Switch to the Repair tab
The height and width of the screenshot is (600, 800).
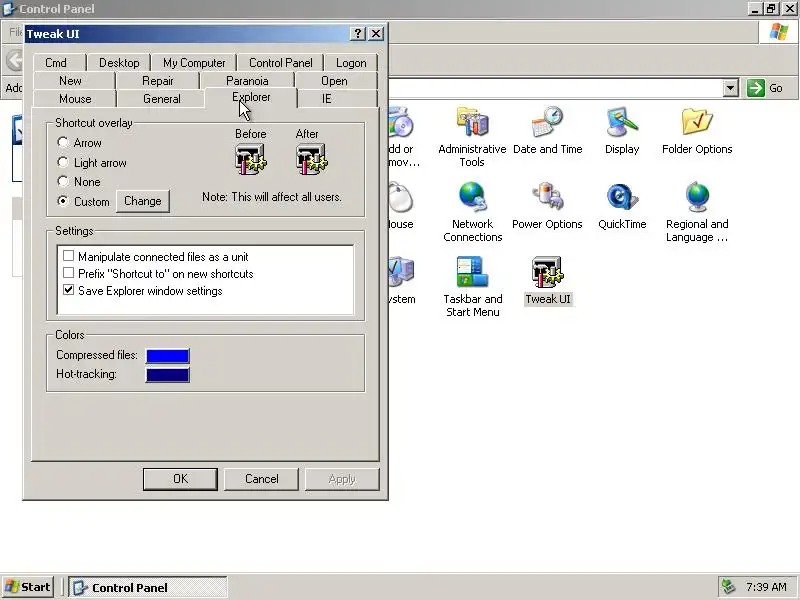(x=158, y=81)
